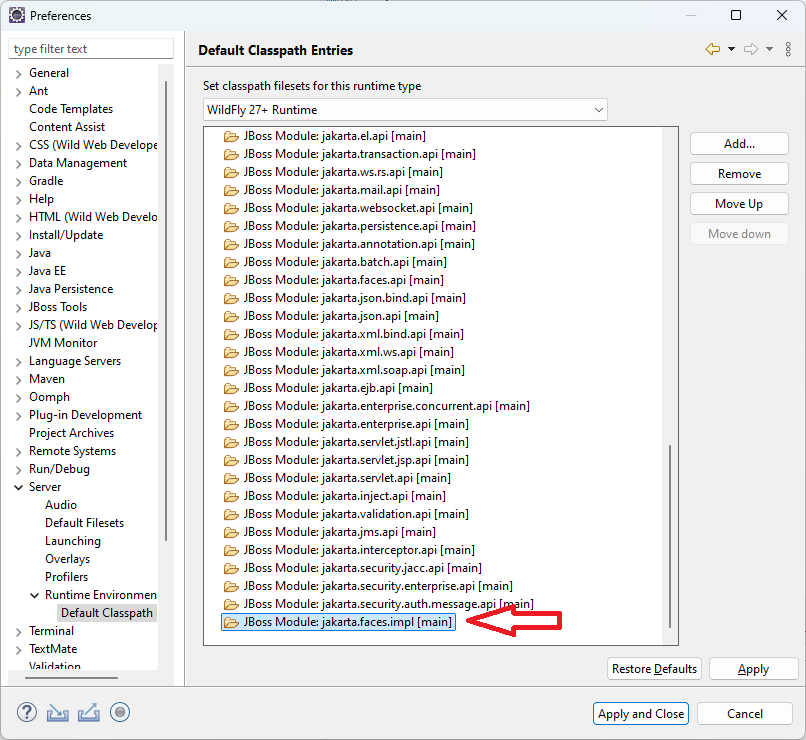The height and width of the screenshot is (740, 806).
Task: Expand the Java EE node
Action: tap(19, 271)
